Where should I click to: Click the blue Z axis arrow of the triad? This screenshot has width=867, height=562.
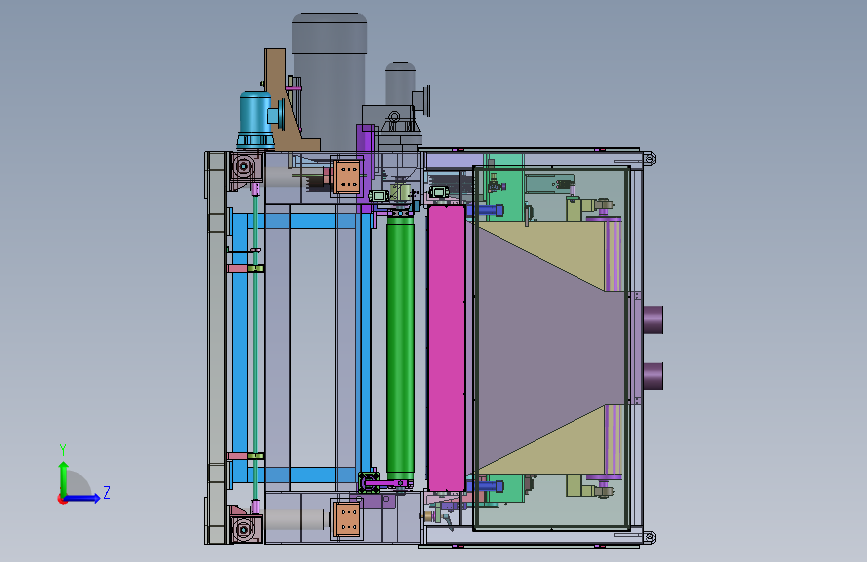(x=83, y=498)
